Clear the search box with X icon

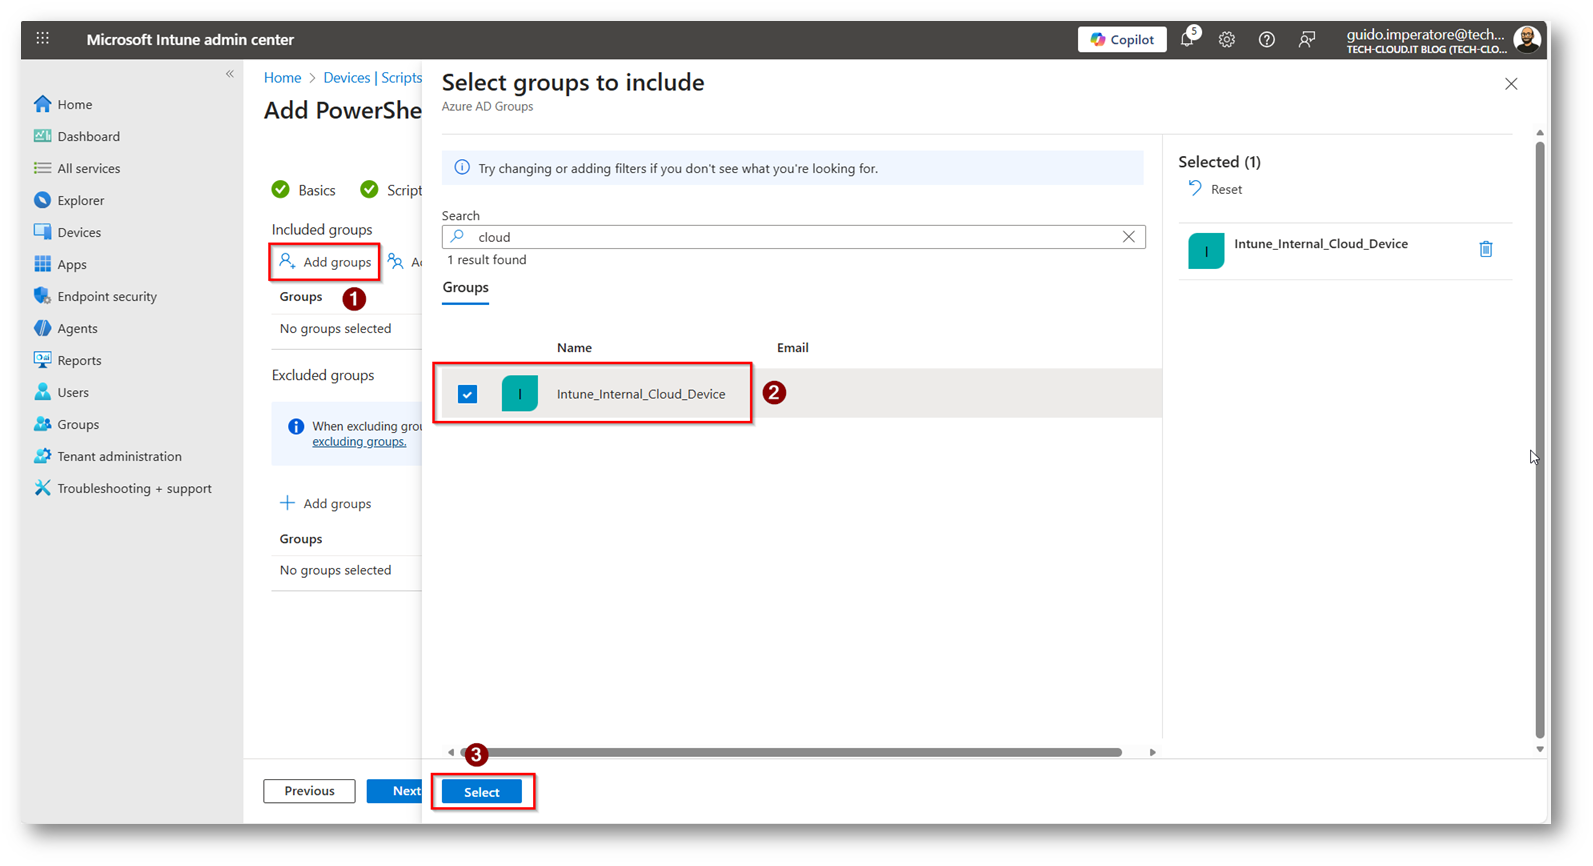point(1128,237)
